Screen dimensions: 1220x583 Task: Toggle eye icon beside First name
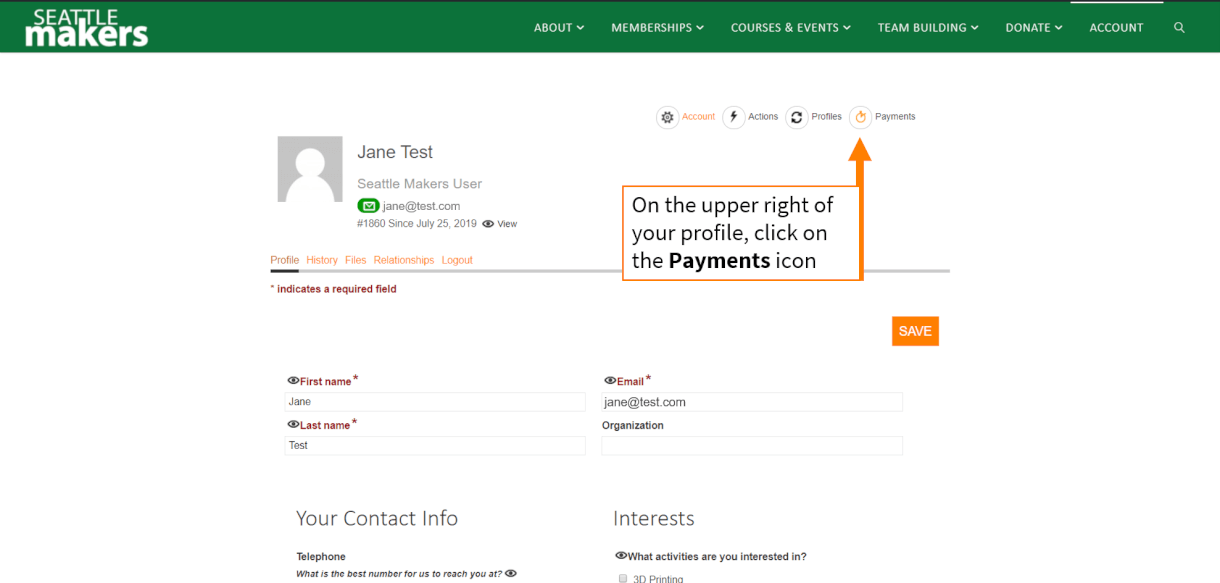coord(293,381)
